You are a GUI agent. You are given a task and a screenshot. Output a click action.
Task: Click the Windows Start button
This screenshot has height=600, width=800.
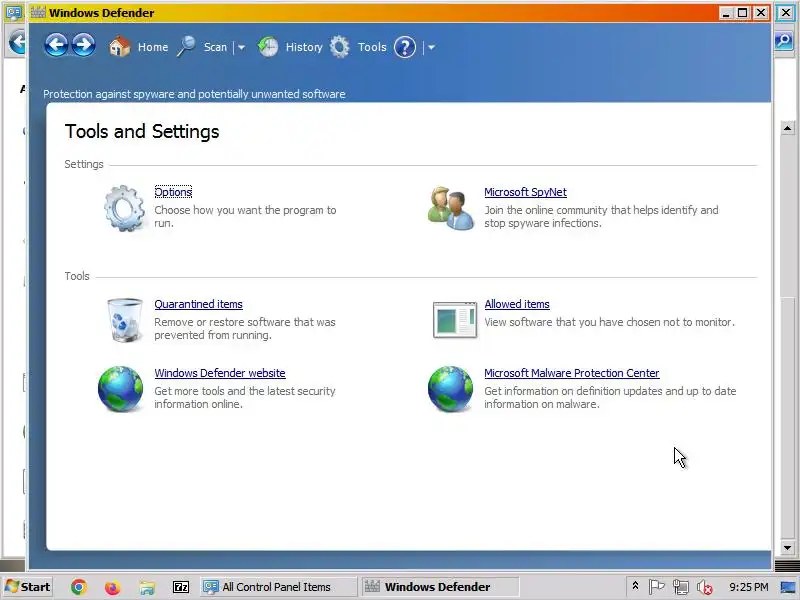28,587
